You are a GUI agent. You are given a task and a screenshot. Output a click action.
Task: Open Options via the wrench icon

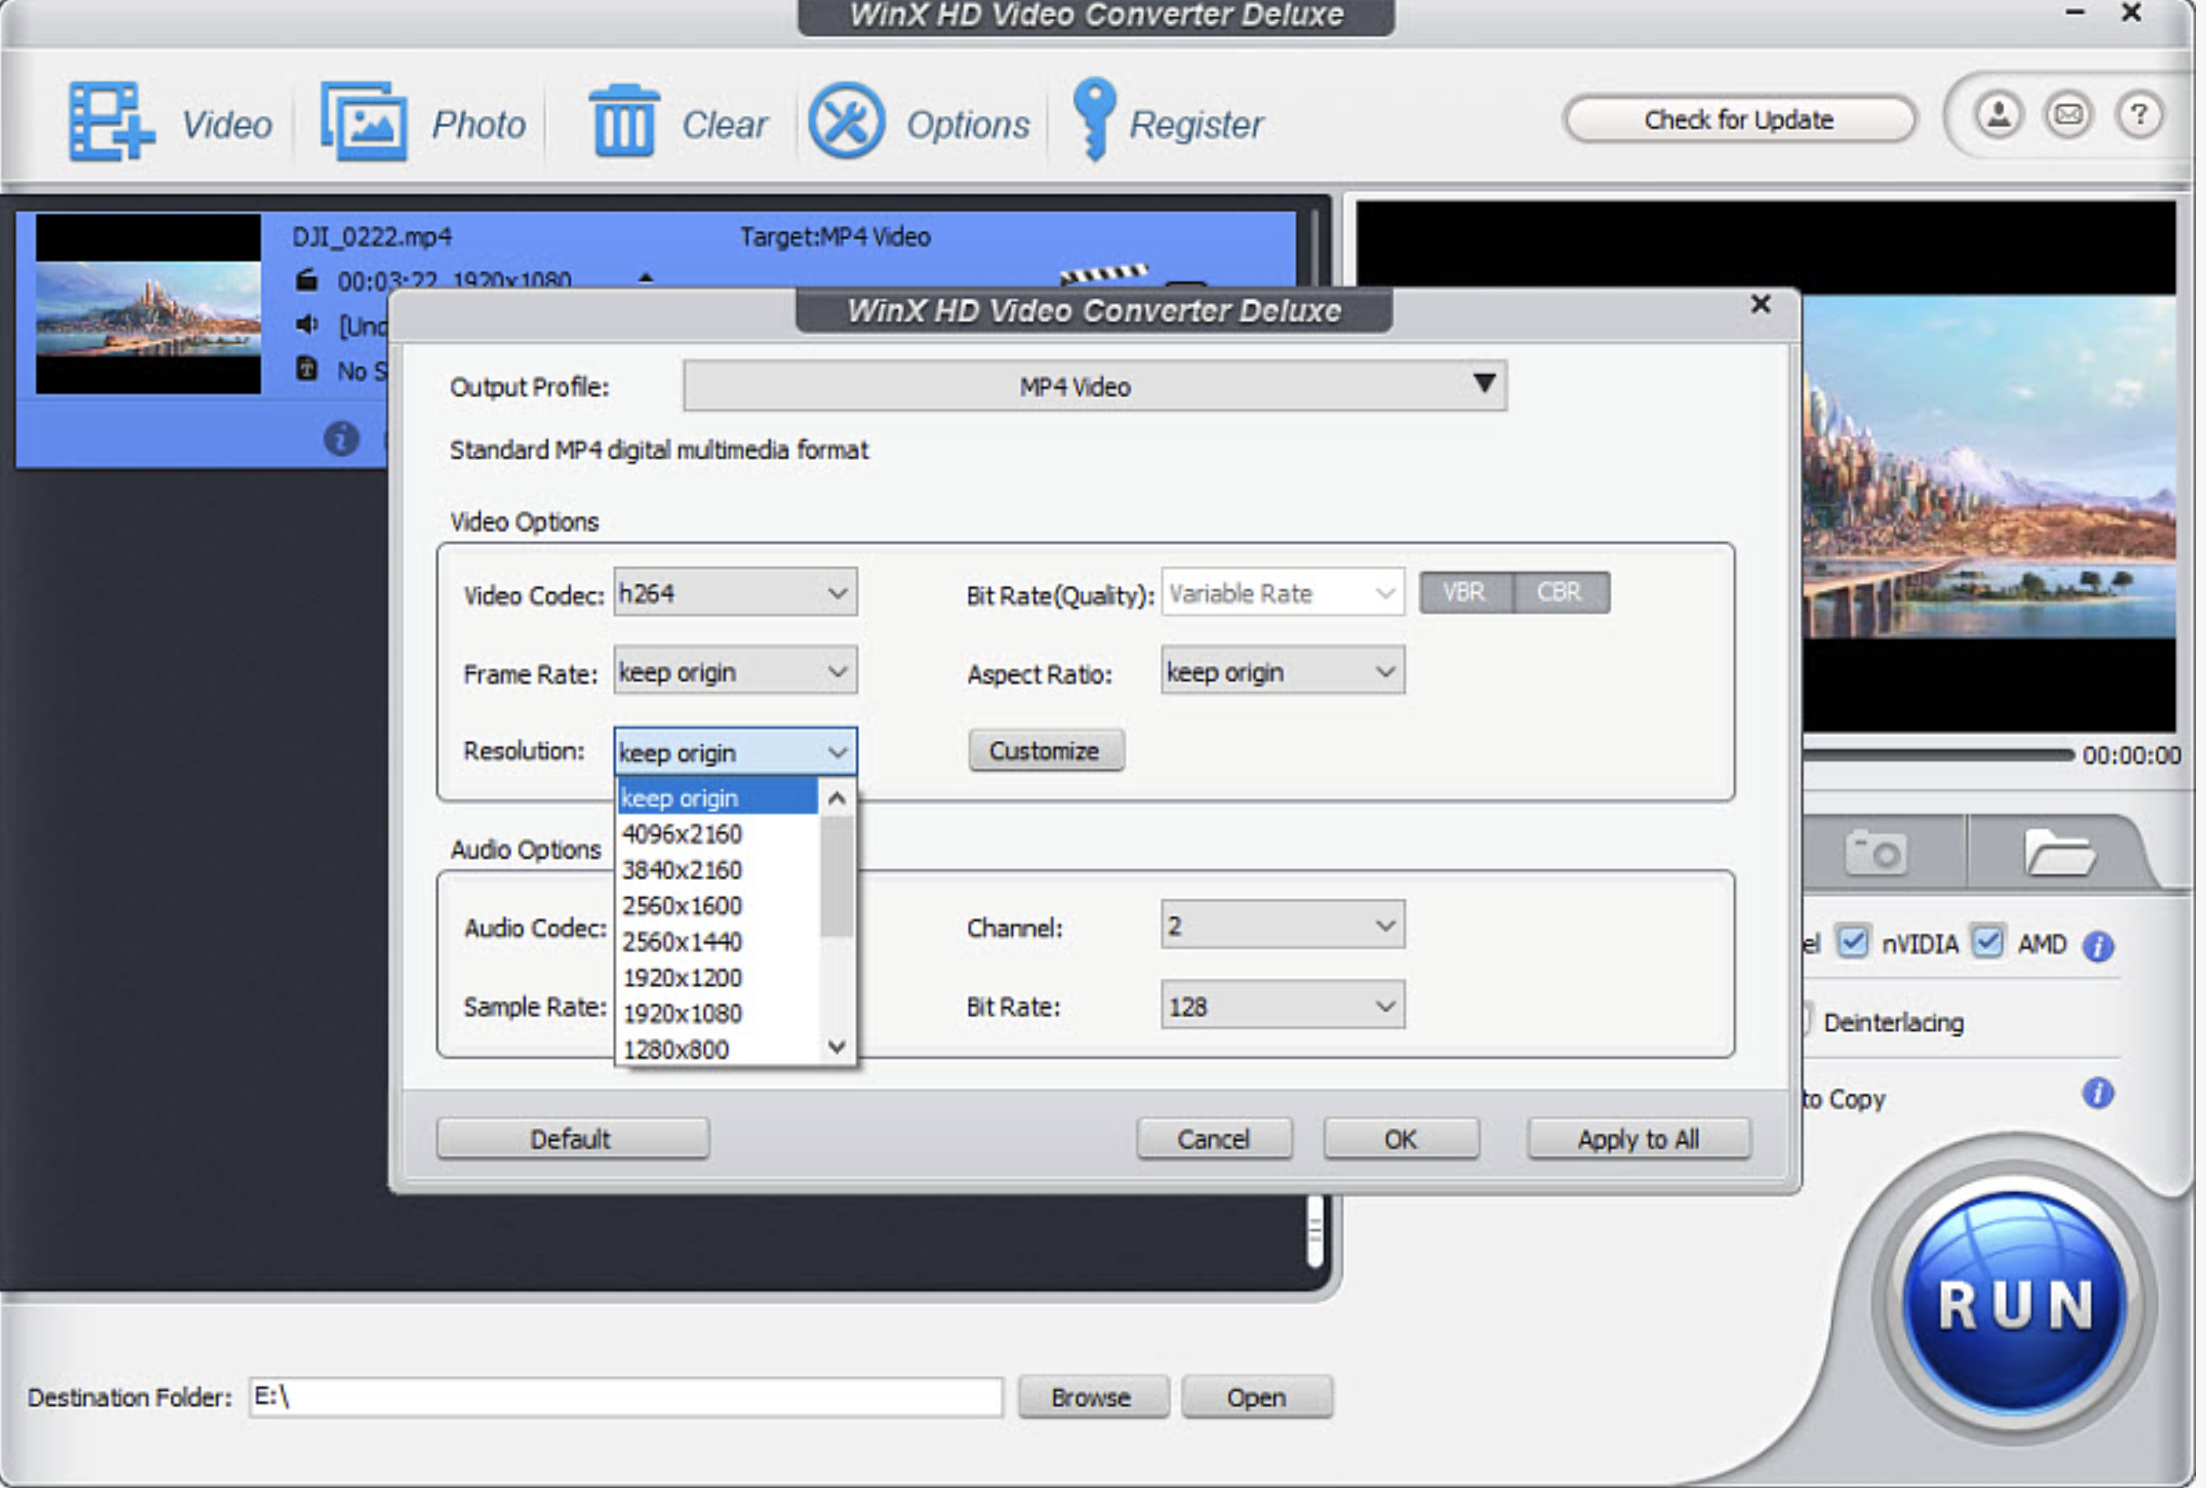[846, 122]
